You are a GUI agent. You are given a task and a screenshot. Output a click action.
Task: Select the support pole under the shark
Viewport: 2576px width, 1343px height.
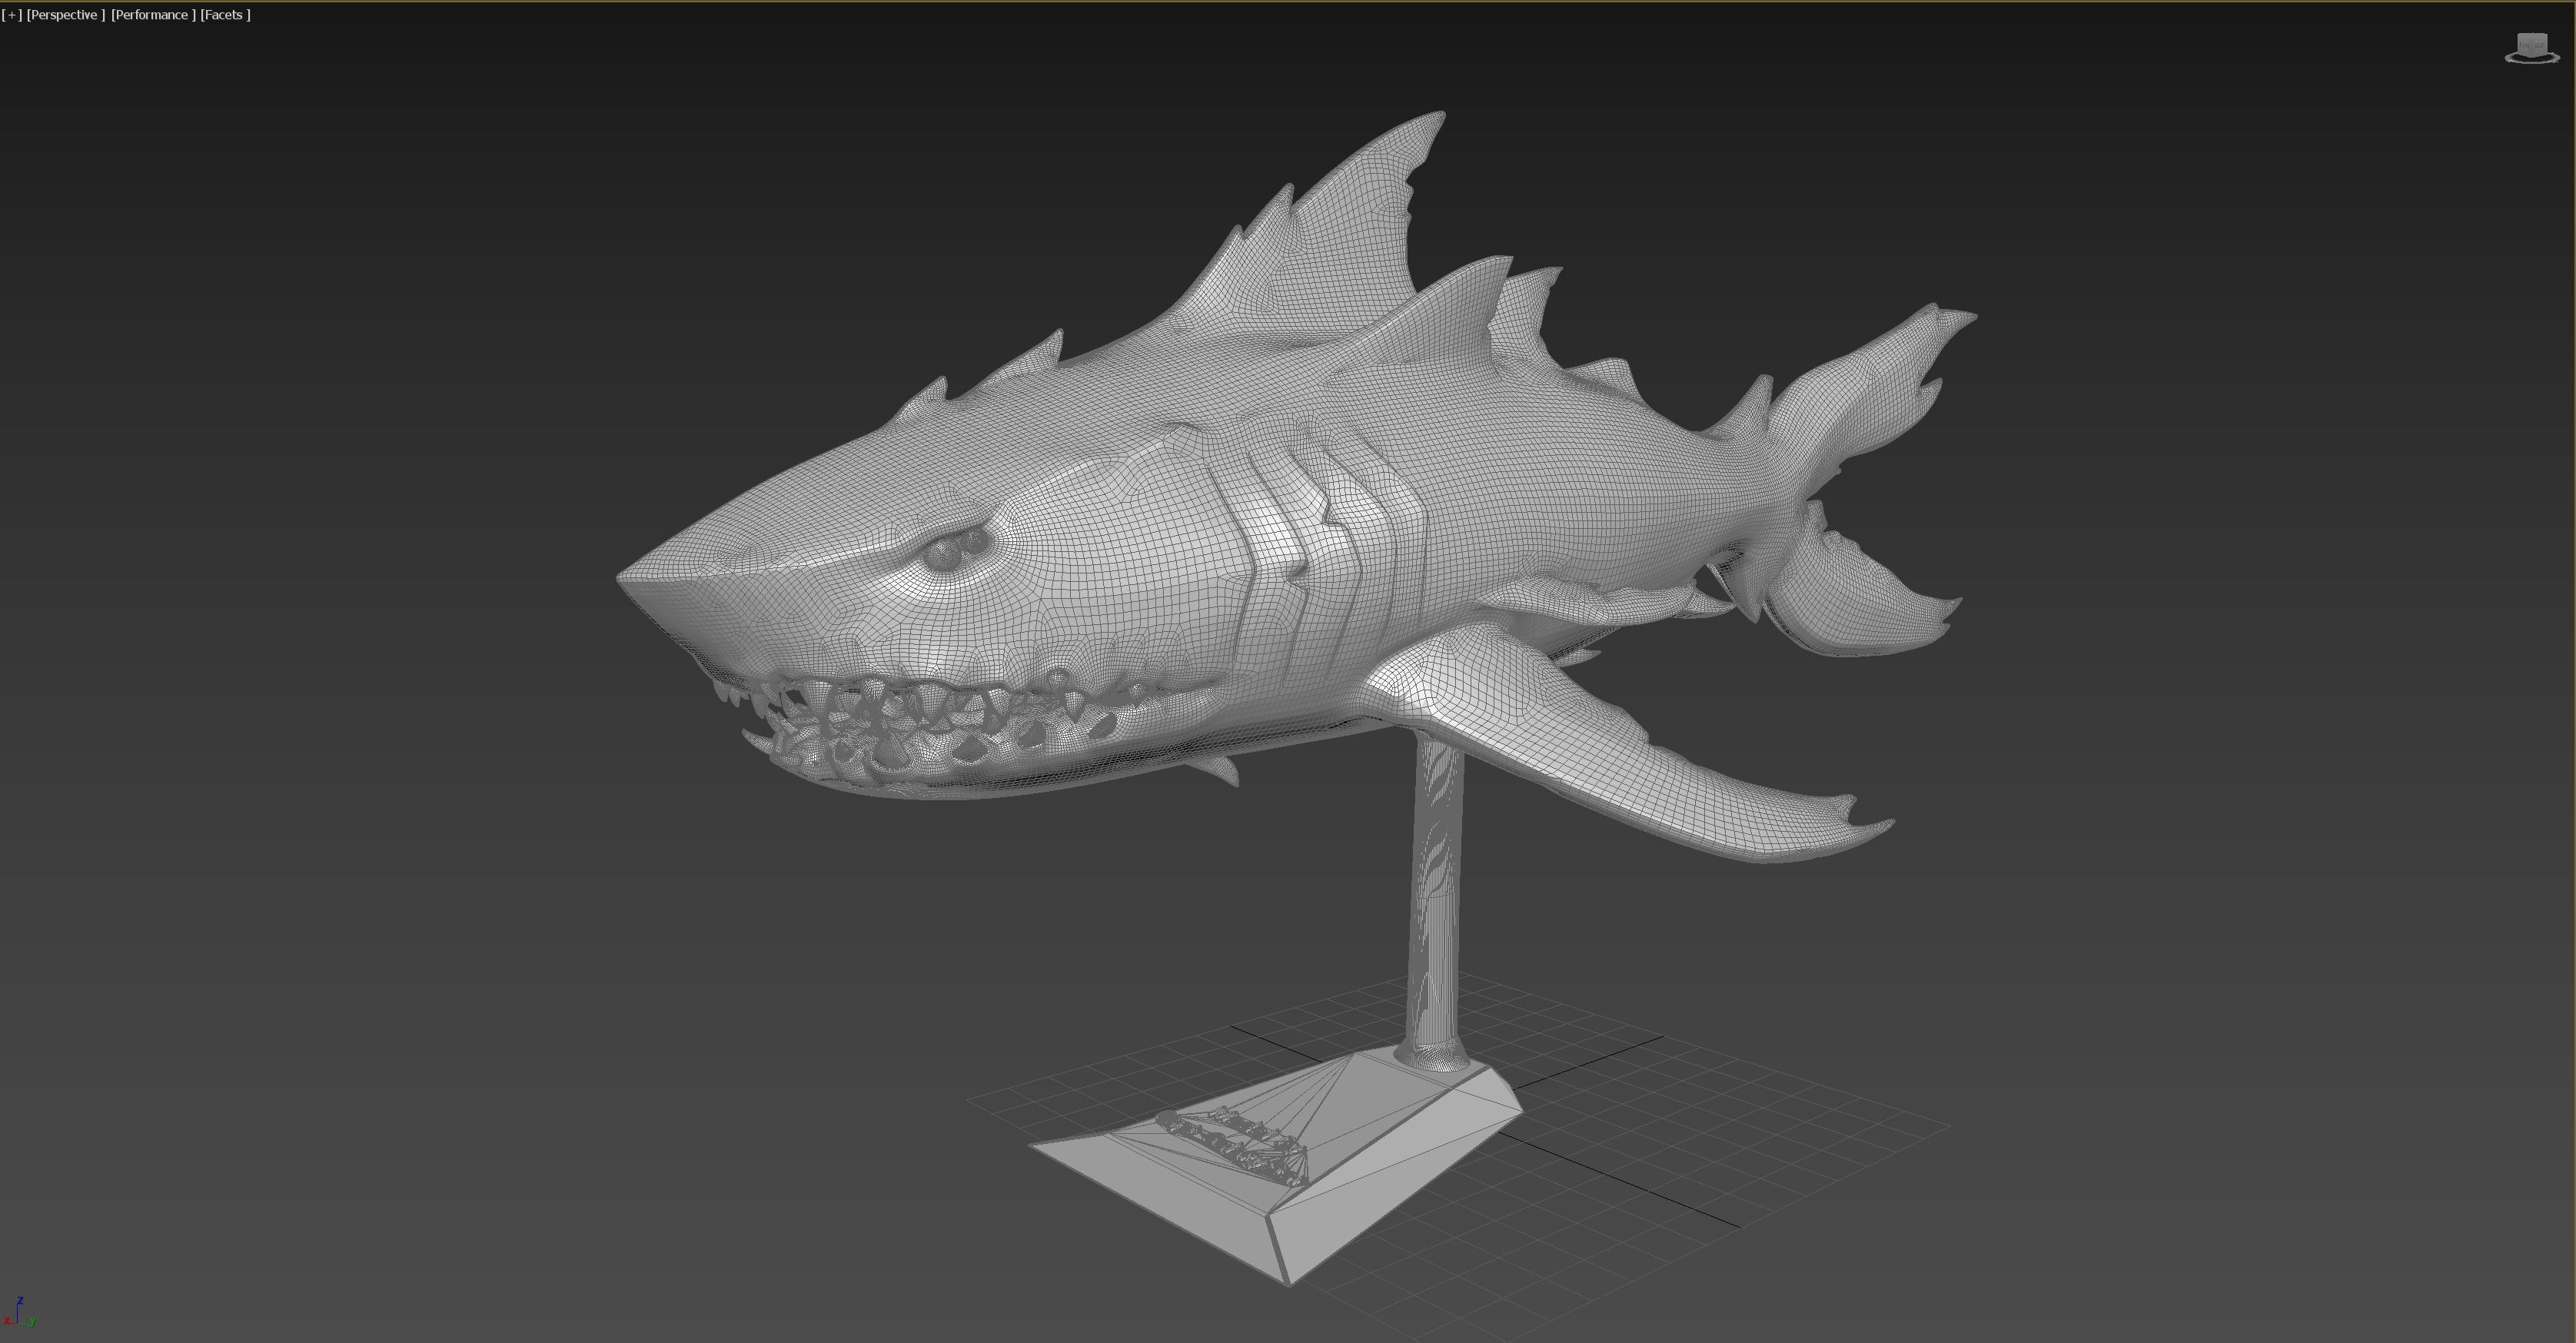1434,900
